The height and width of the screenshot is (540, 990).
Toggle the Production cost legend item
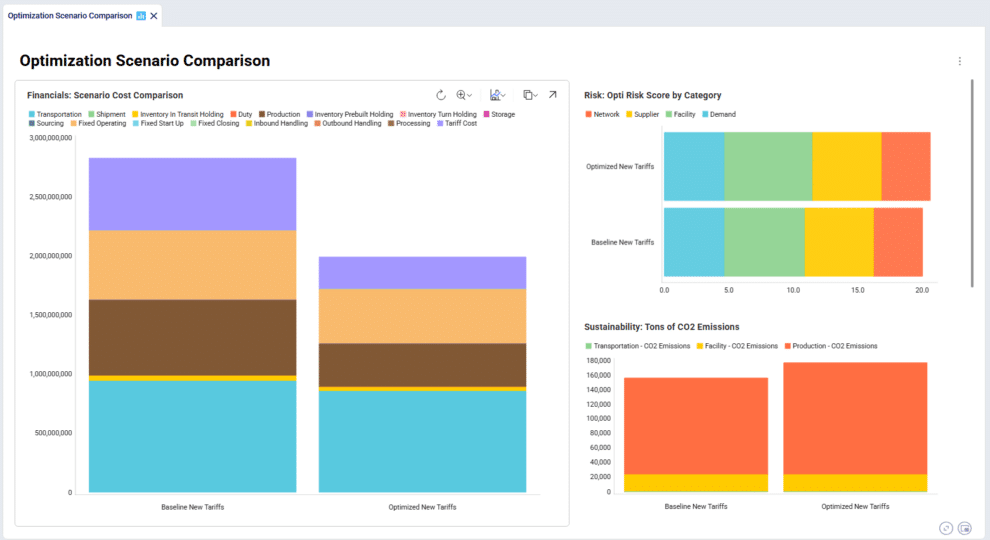(x=280, y=114)
